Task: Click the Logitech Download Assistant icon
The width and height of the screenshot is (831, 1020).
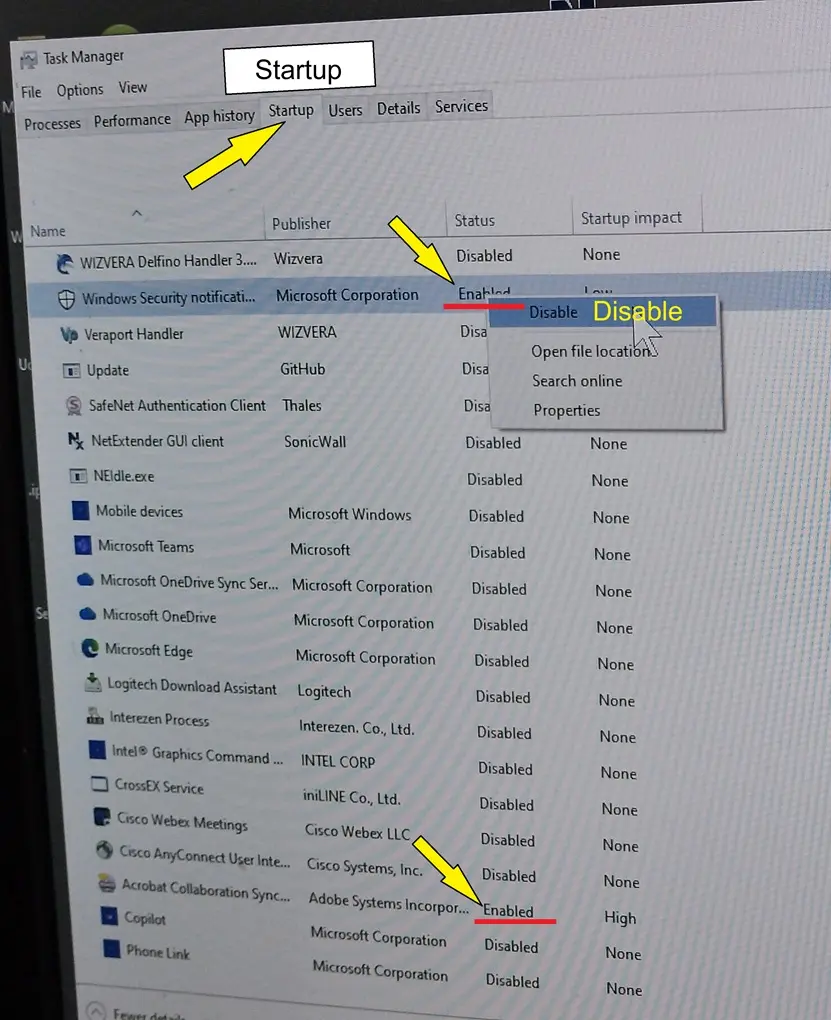Action: coord(93,682)
